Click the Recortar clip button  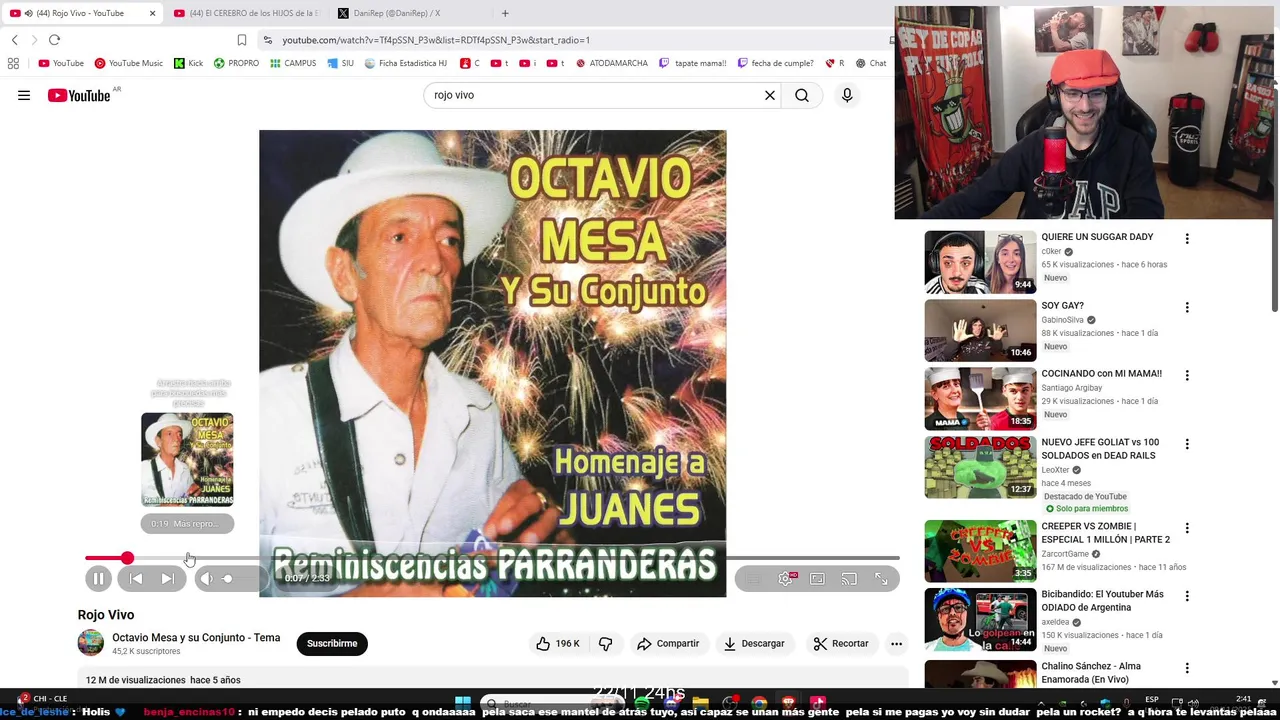[840, 643]
